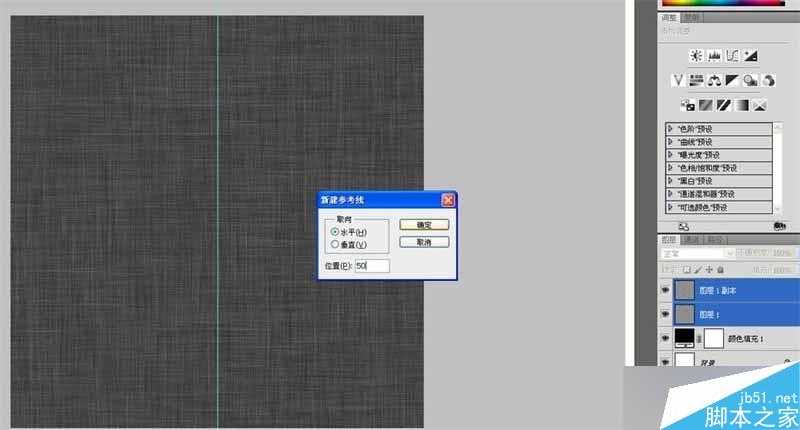800x430 pixels.
Task: Switch to the 调整 (Adjustments) panel tab
Action: [x=671, y=18]
